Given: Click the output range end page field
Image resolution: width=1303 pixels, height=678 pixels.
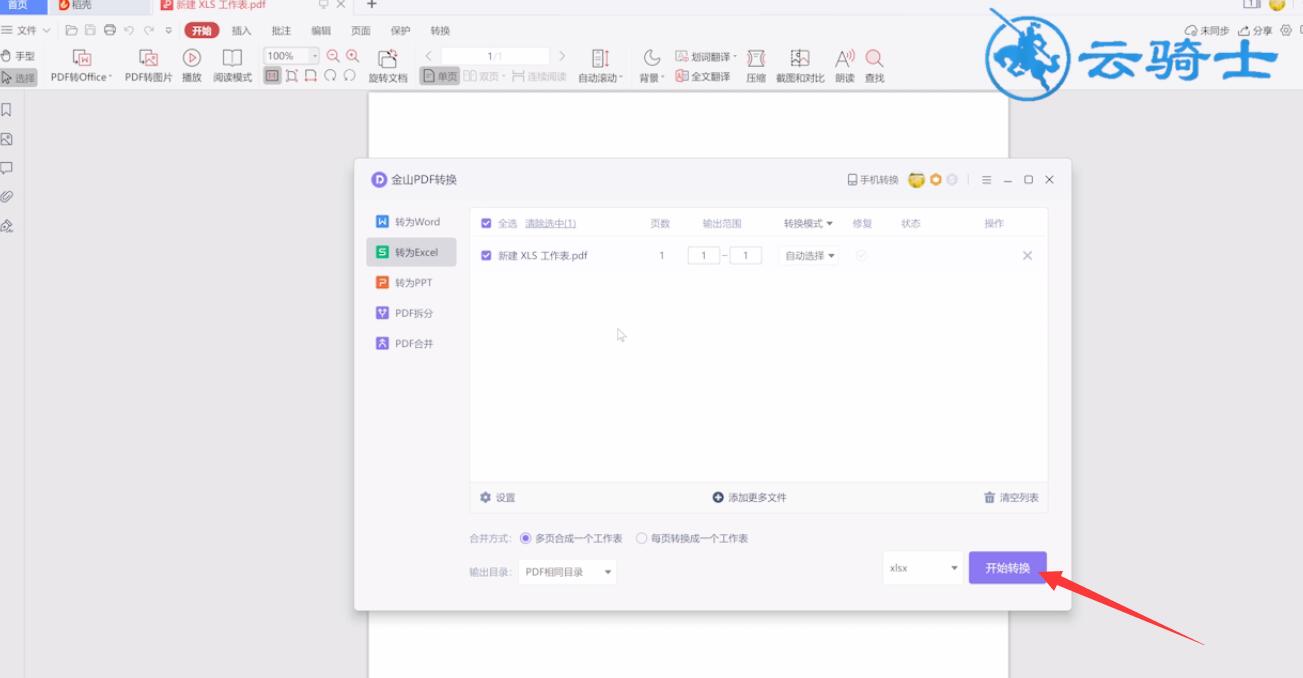Looking at the screenshot, I should (x=746, y=256).
